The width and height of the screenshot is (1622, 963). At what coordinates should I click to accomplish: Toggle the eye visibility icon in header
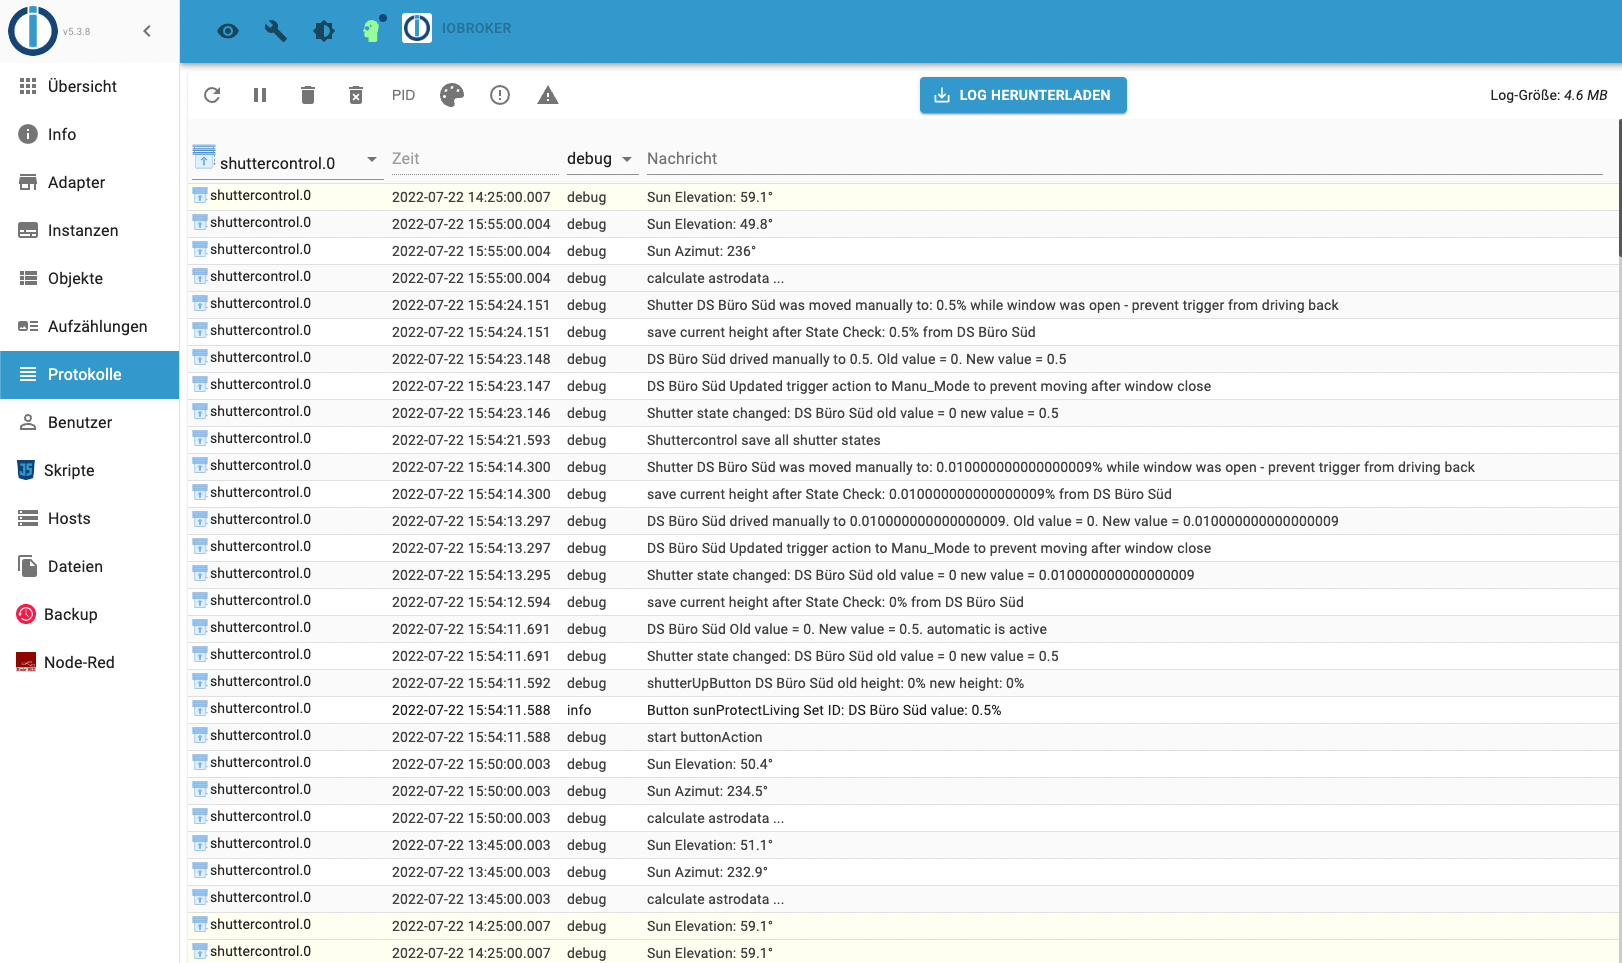[x=228, y=31]
